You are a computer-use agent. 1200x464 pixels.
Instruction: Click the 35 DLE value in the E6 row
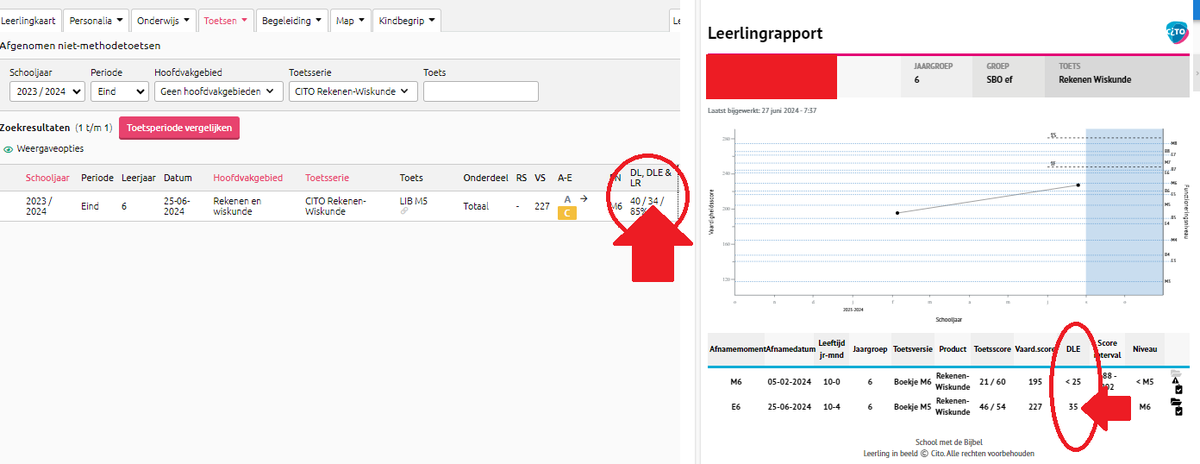click(x=1072, y=407)
